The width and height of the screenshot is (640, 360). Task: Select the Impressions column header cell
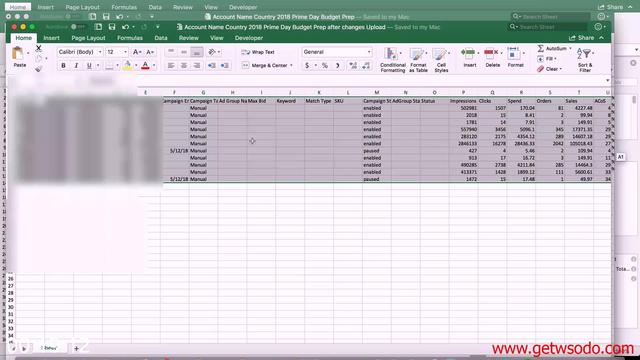coord(463,101)
